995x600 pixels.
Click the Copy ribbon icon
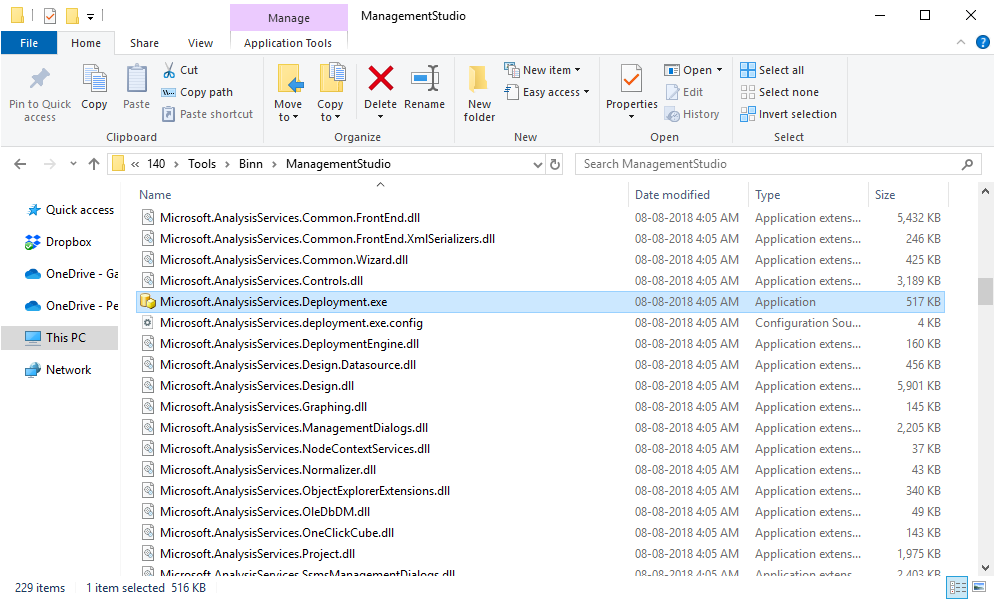pos(95,79)
